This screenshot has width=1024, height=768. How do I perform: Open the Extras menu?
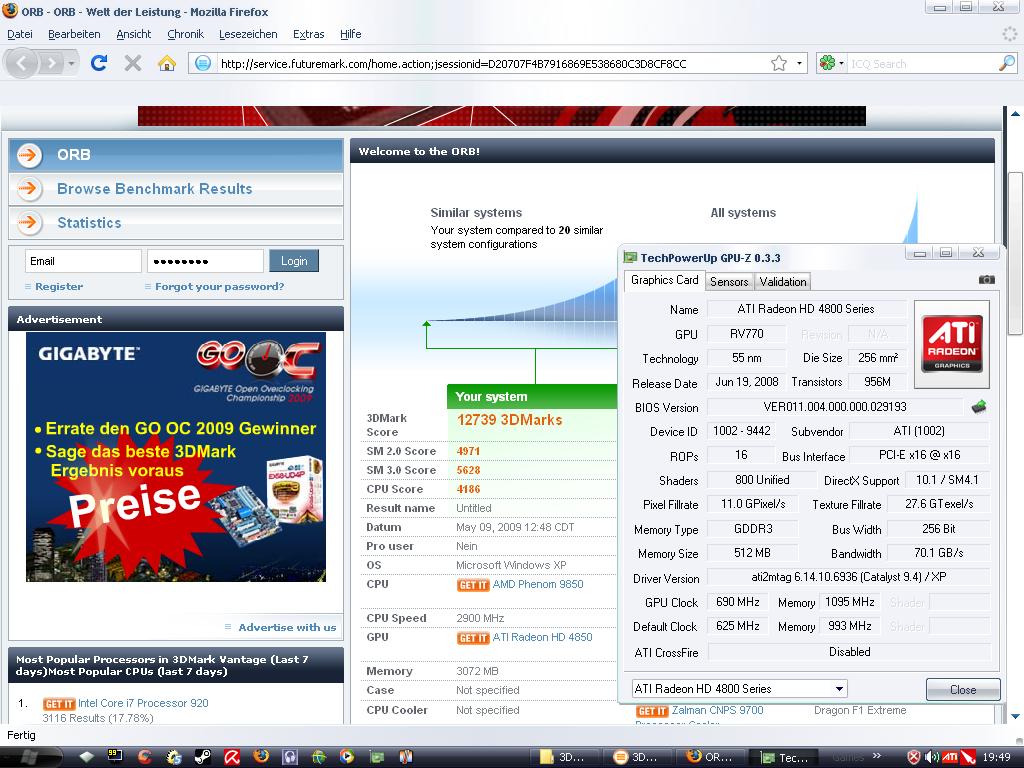[x=308, y=34]
